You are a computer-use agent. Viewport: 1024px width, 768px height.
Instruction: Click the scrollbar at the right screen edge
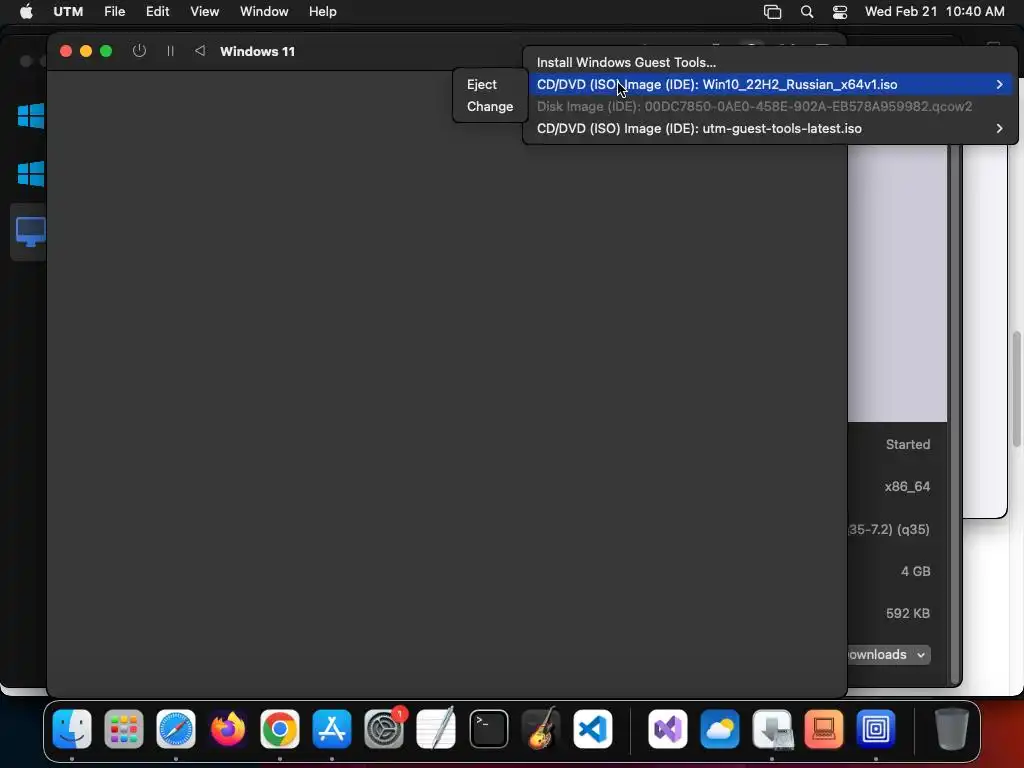(x=1017, y=390)
